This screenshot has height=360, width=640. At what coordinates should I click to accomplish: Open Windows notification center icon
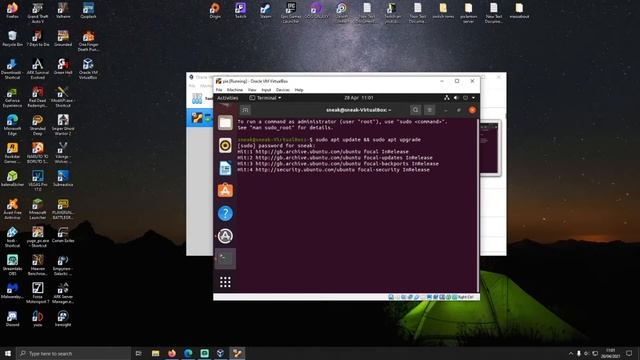point(629,353)
